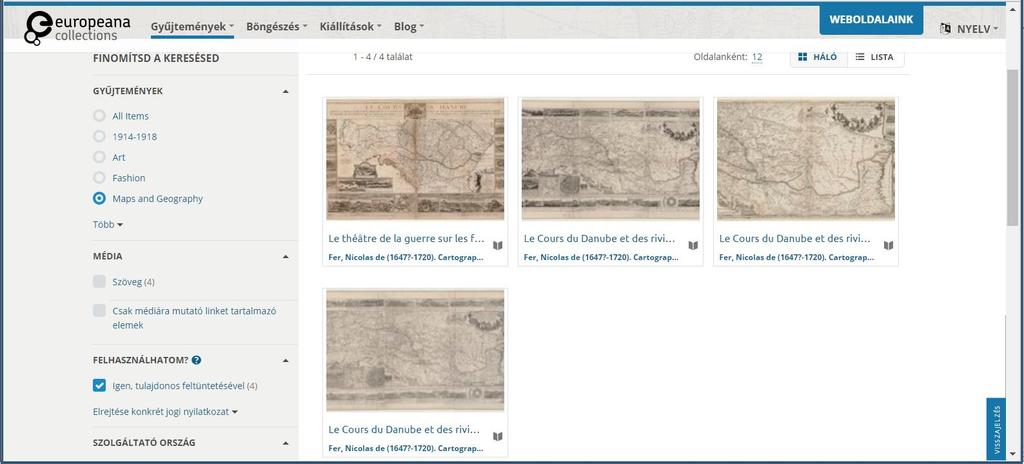Click the Finomítsd a keresésed heading
Screen dimensions: 1024x464
[x=156, y=58]
